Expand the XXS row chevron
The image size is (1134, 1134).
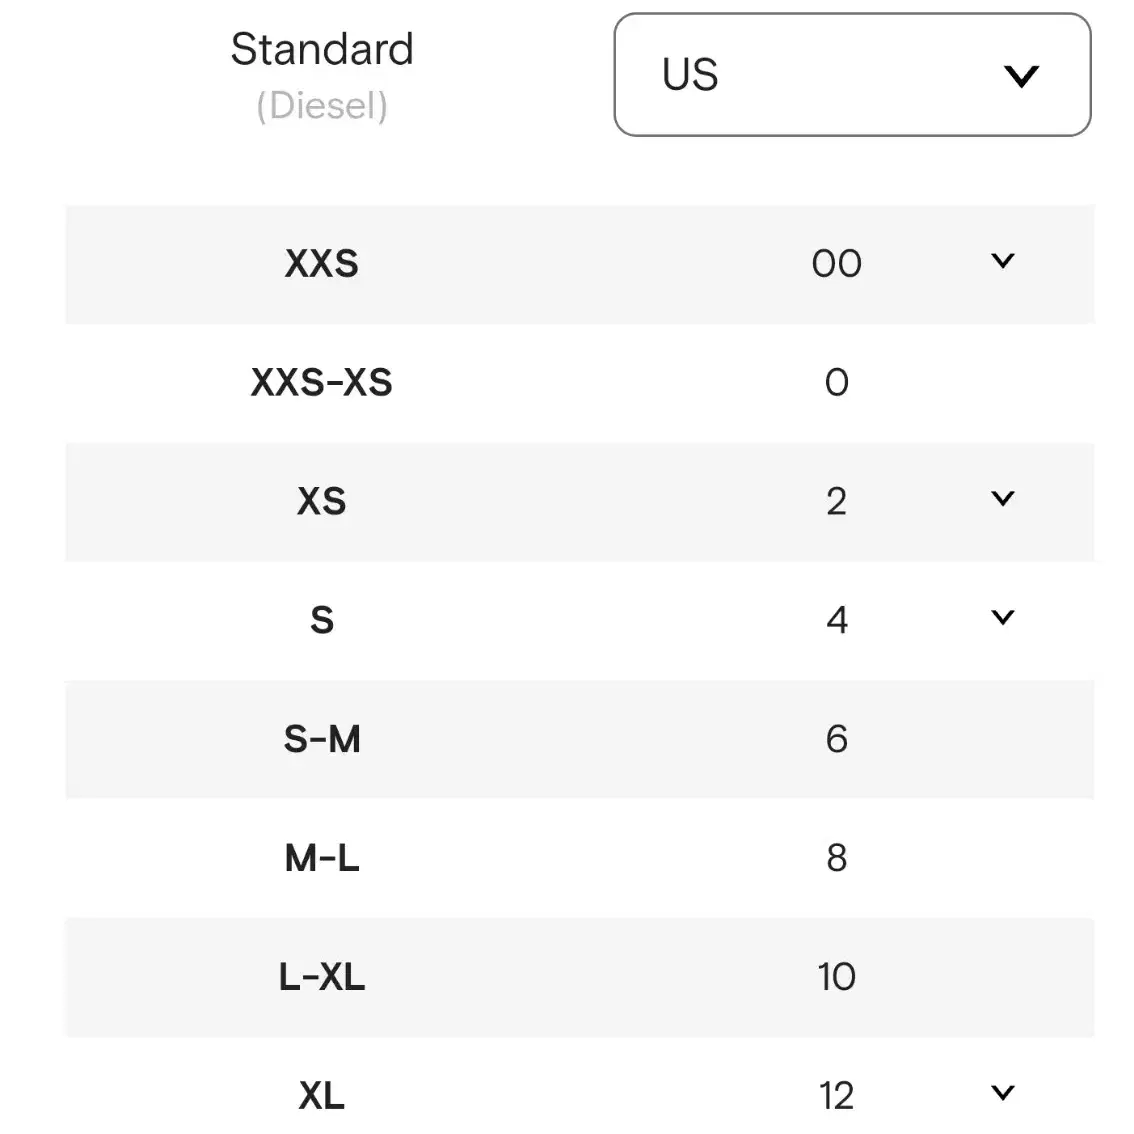pyautogui.click(x=1002, y=261)
